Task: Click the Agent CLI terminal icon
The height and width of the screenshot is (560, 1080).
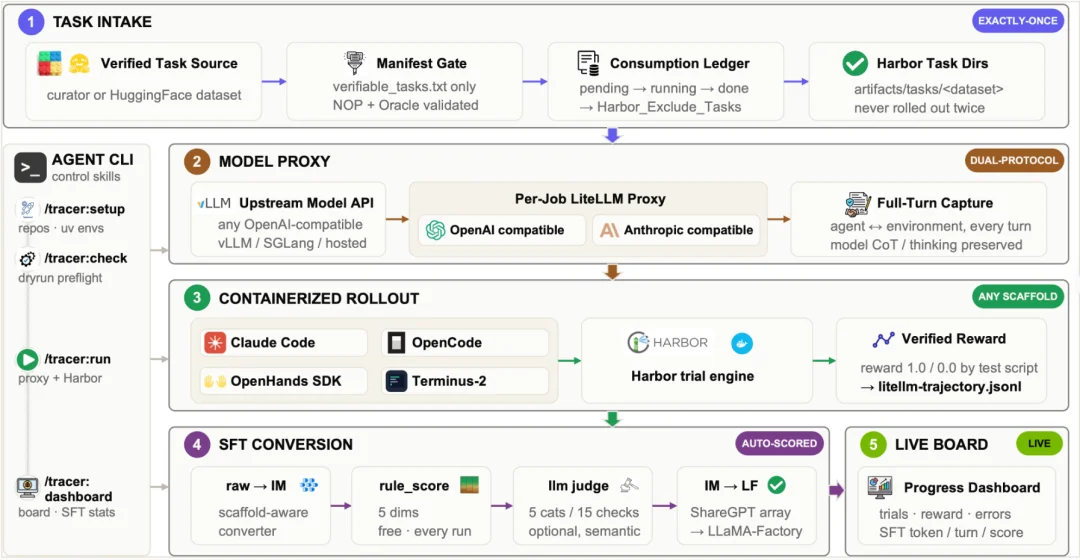Action: coord(30,167)
